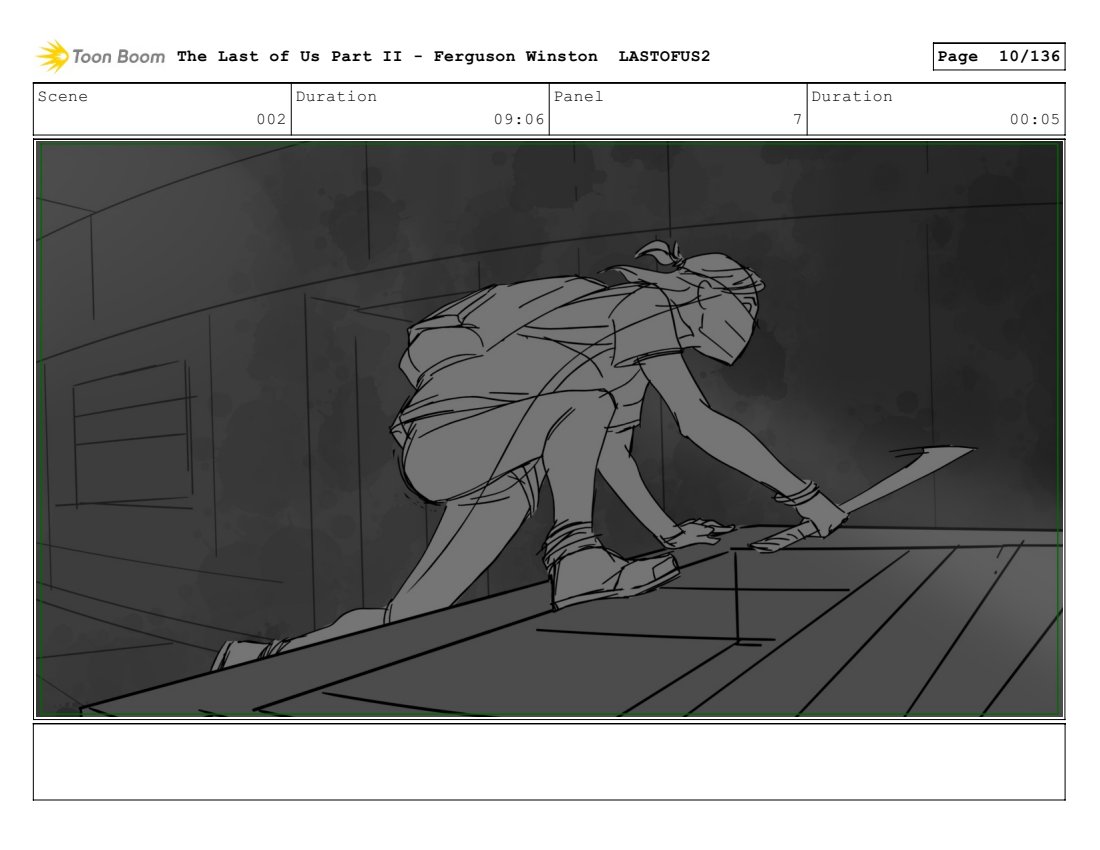
Task: Click the empty notes box below the panel
Action: (x=549, y=762)
